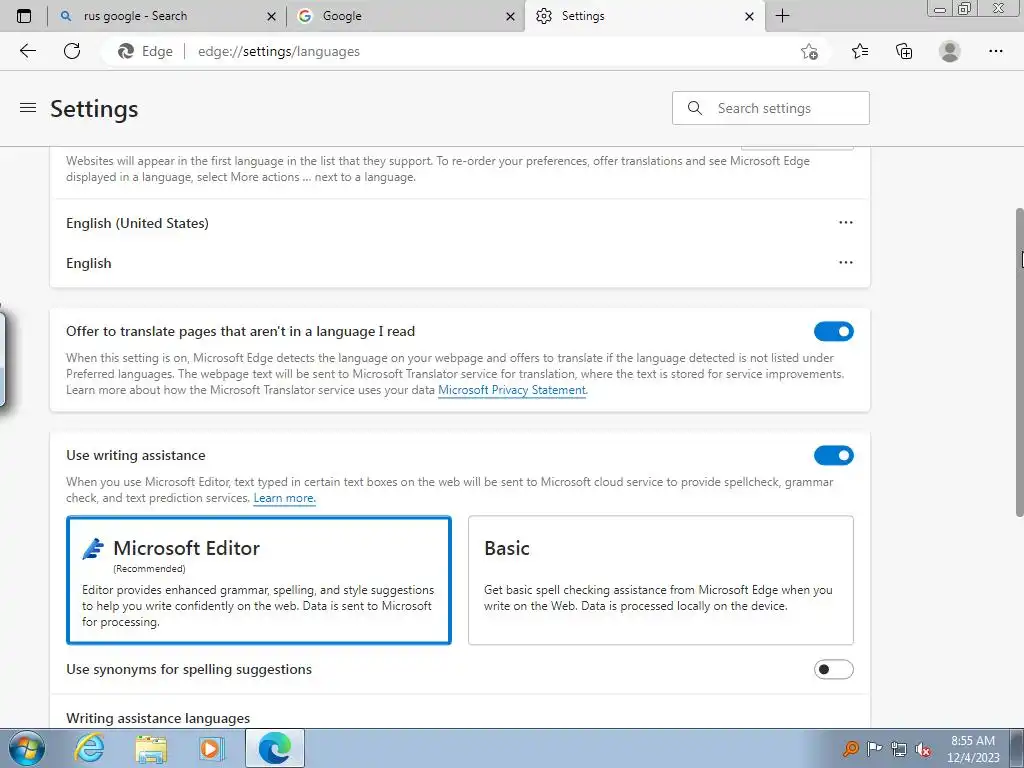Close the rus google Search tab
1024x768 pixels.
point(272,16)
